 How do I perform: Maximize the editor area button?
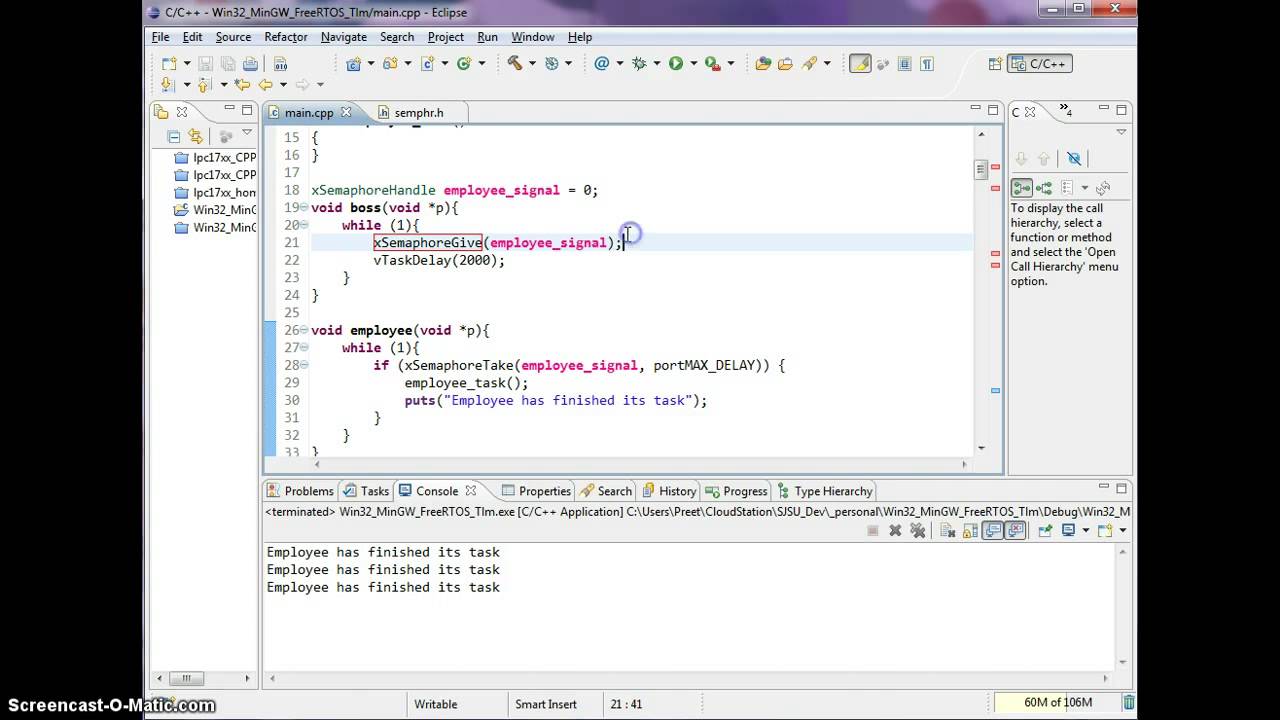[x=993, y=110]
